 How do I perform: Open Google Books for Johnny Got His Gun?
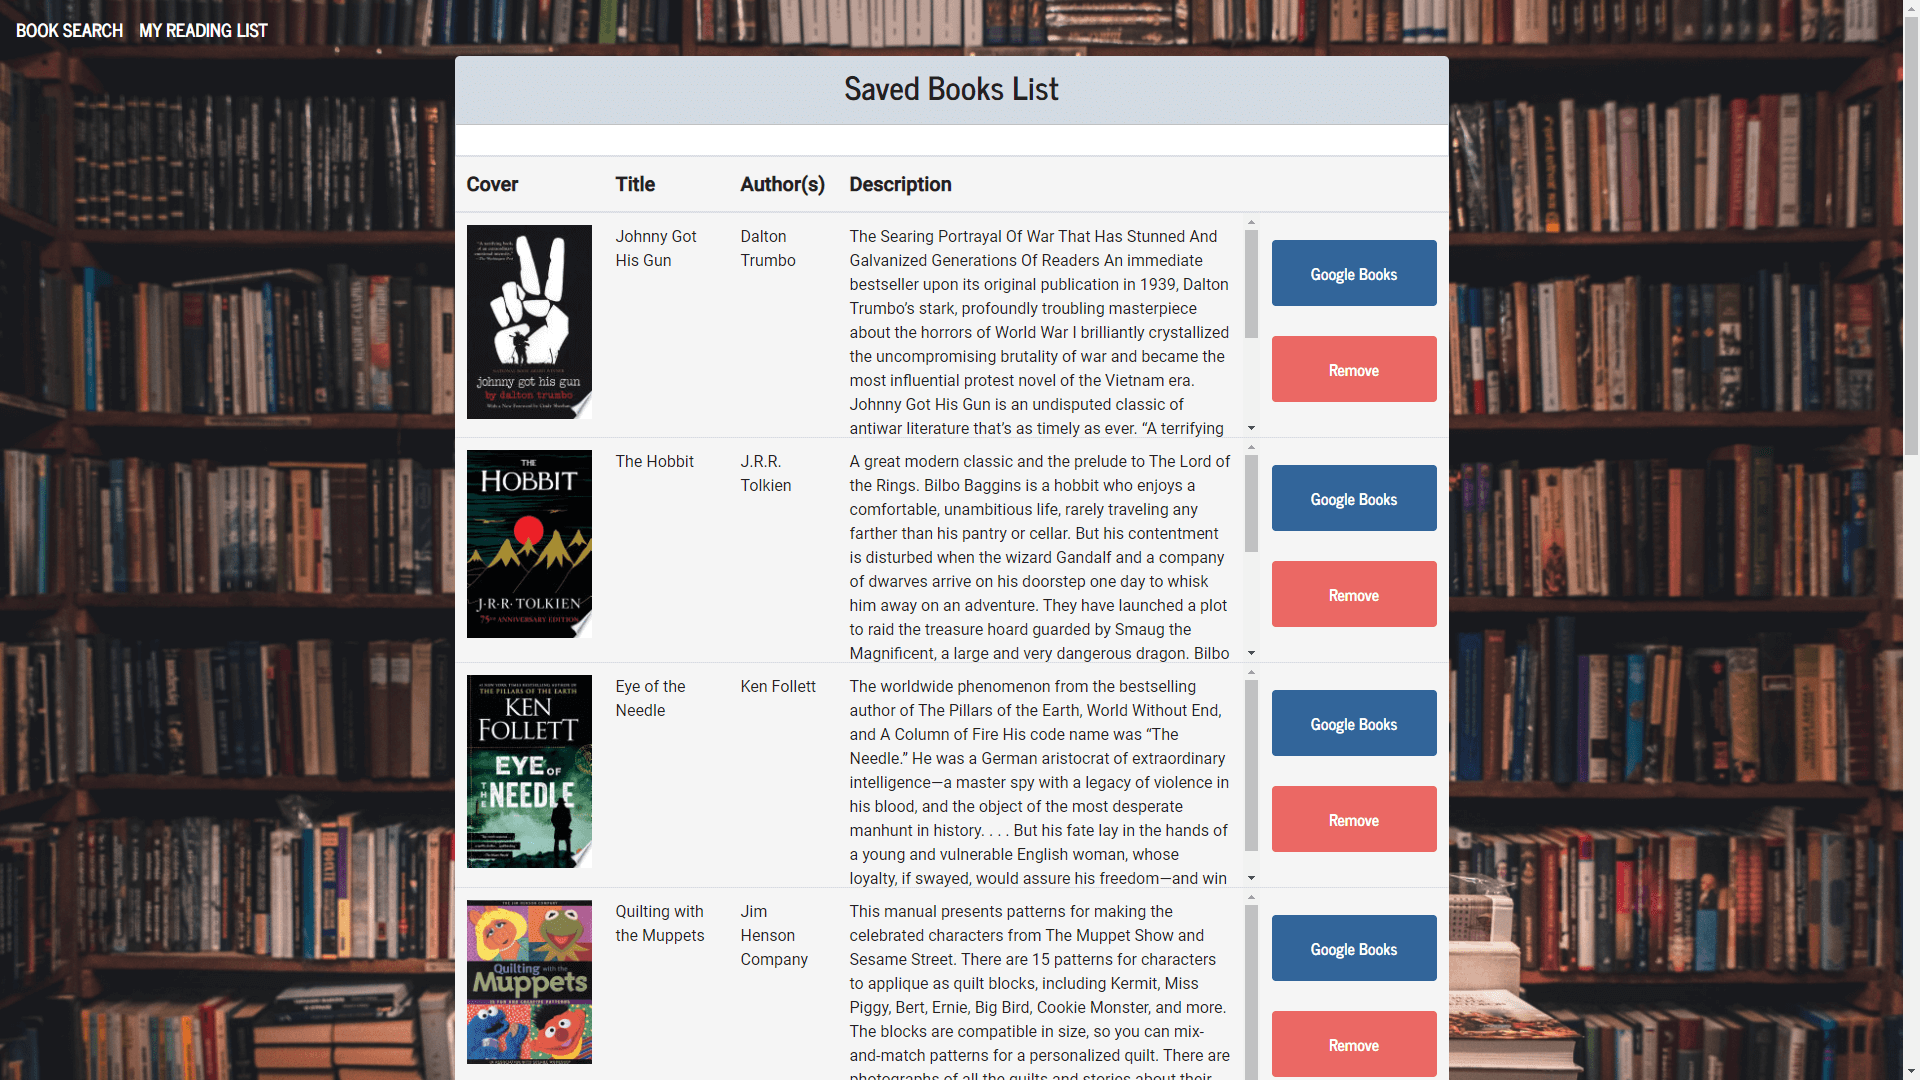[x=1353, y=273]
